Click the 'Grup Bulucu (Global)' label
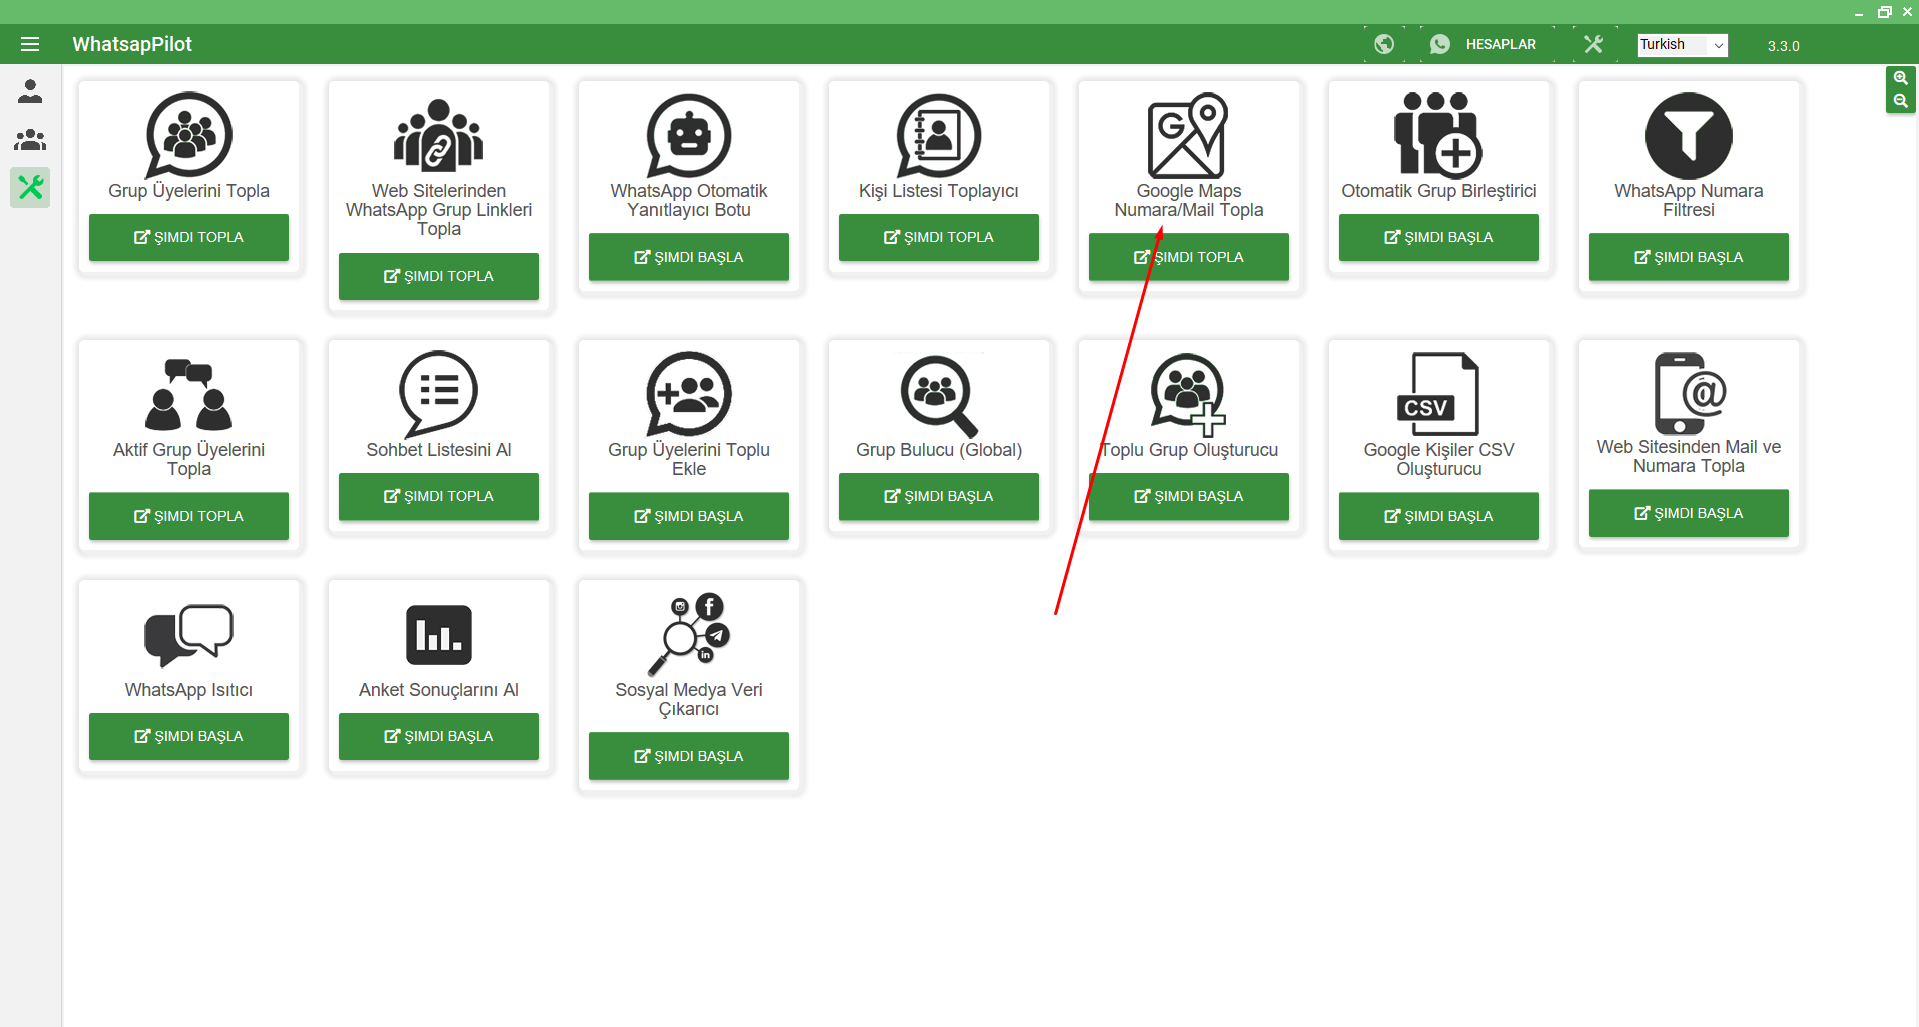This screenshot has height=1027, width=1919. pyautogui.click(x=939, y=450)
